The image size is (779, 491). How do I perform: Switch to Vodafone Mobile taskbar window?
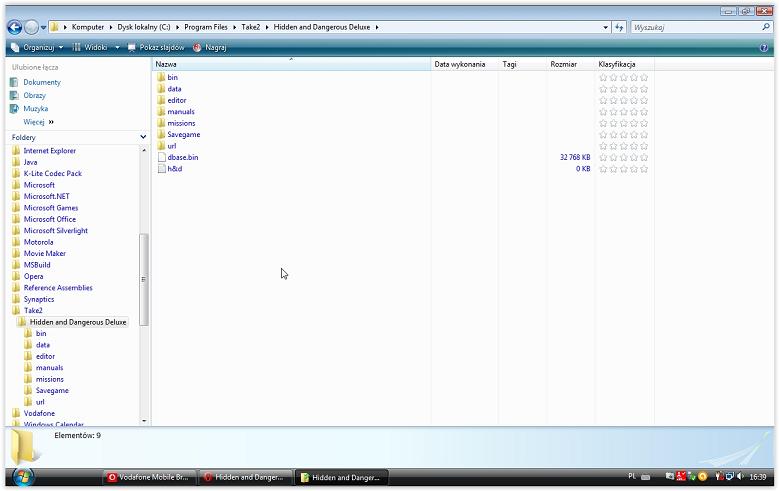(149, 478)
